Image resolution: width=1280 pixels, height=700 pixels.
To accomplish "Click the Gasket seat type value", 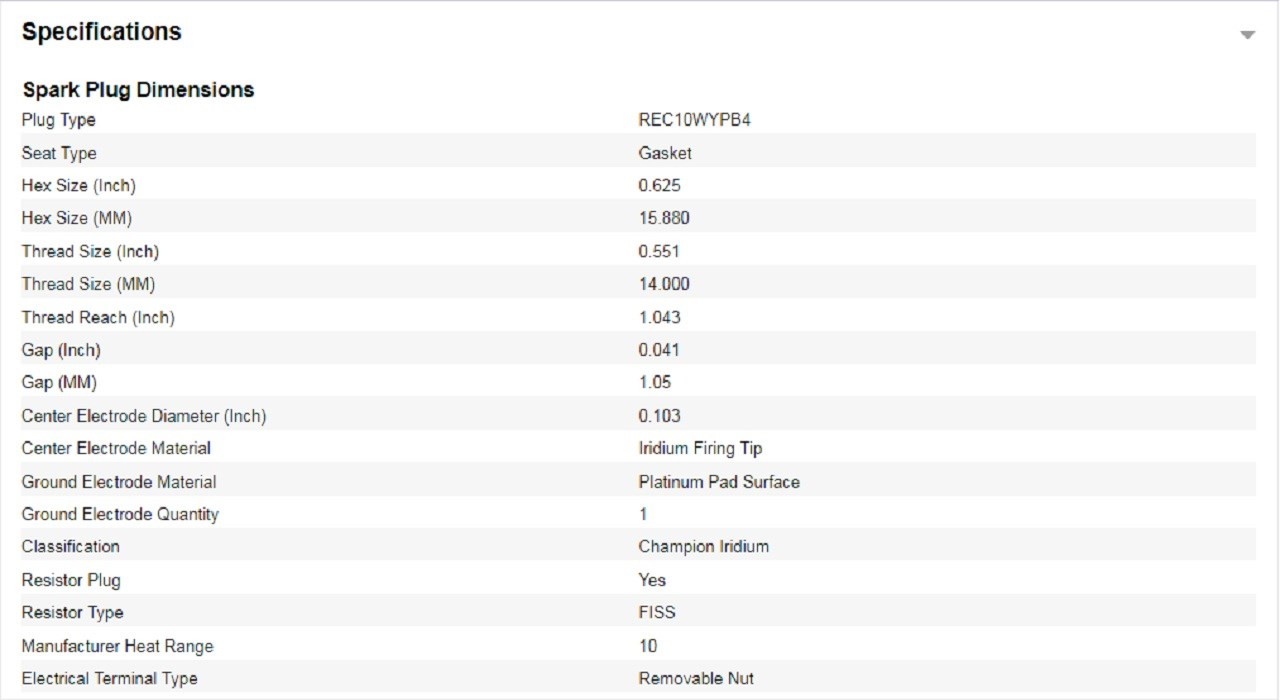I will [x=665, y=153].
